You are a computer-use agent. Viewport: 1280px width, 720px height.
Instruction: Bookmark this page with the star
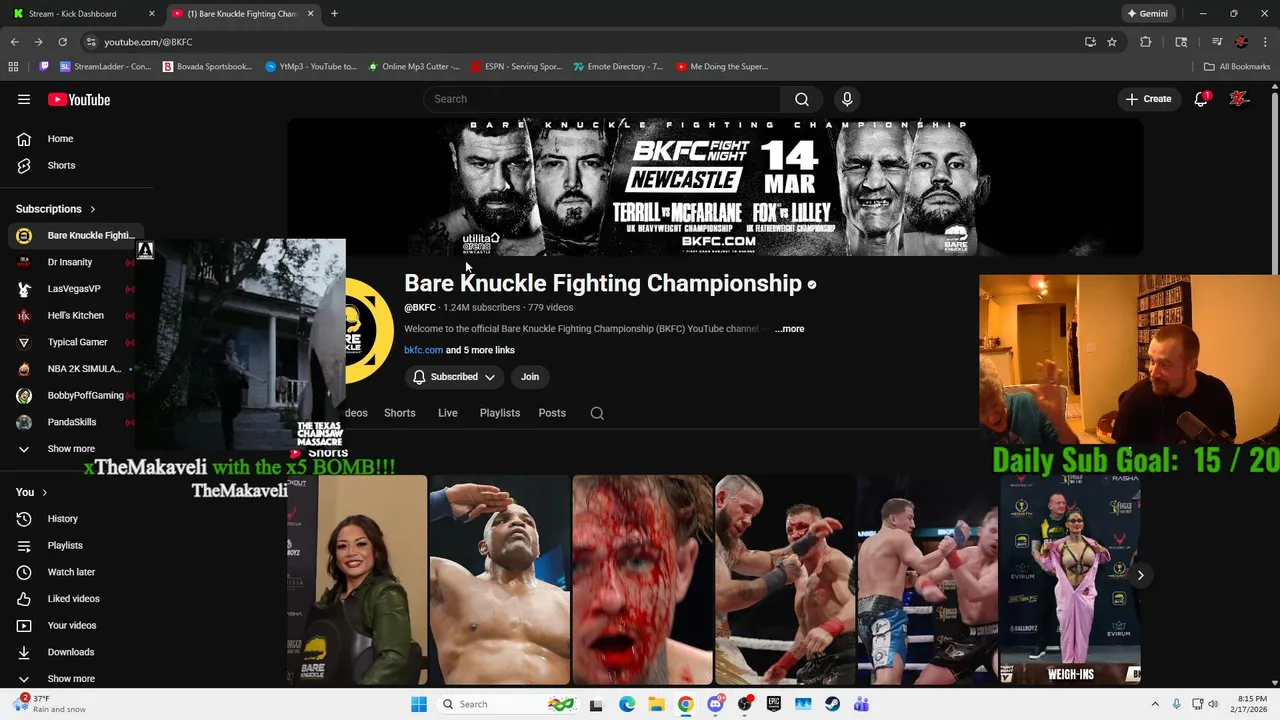(1112, 42)
